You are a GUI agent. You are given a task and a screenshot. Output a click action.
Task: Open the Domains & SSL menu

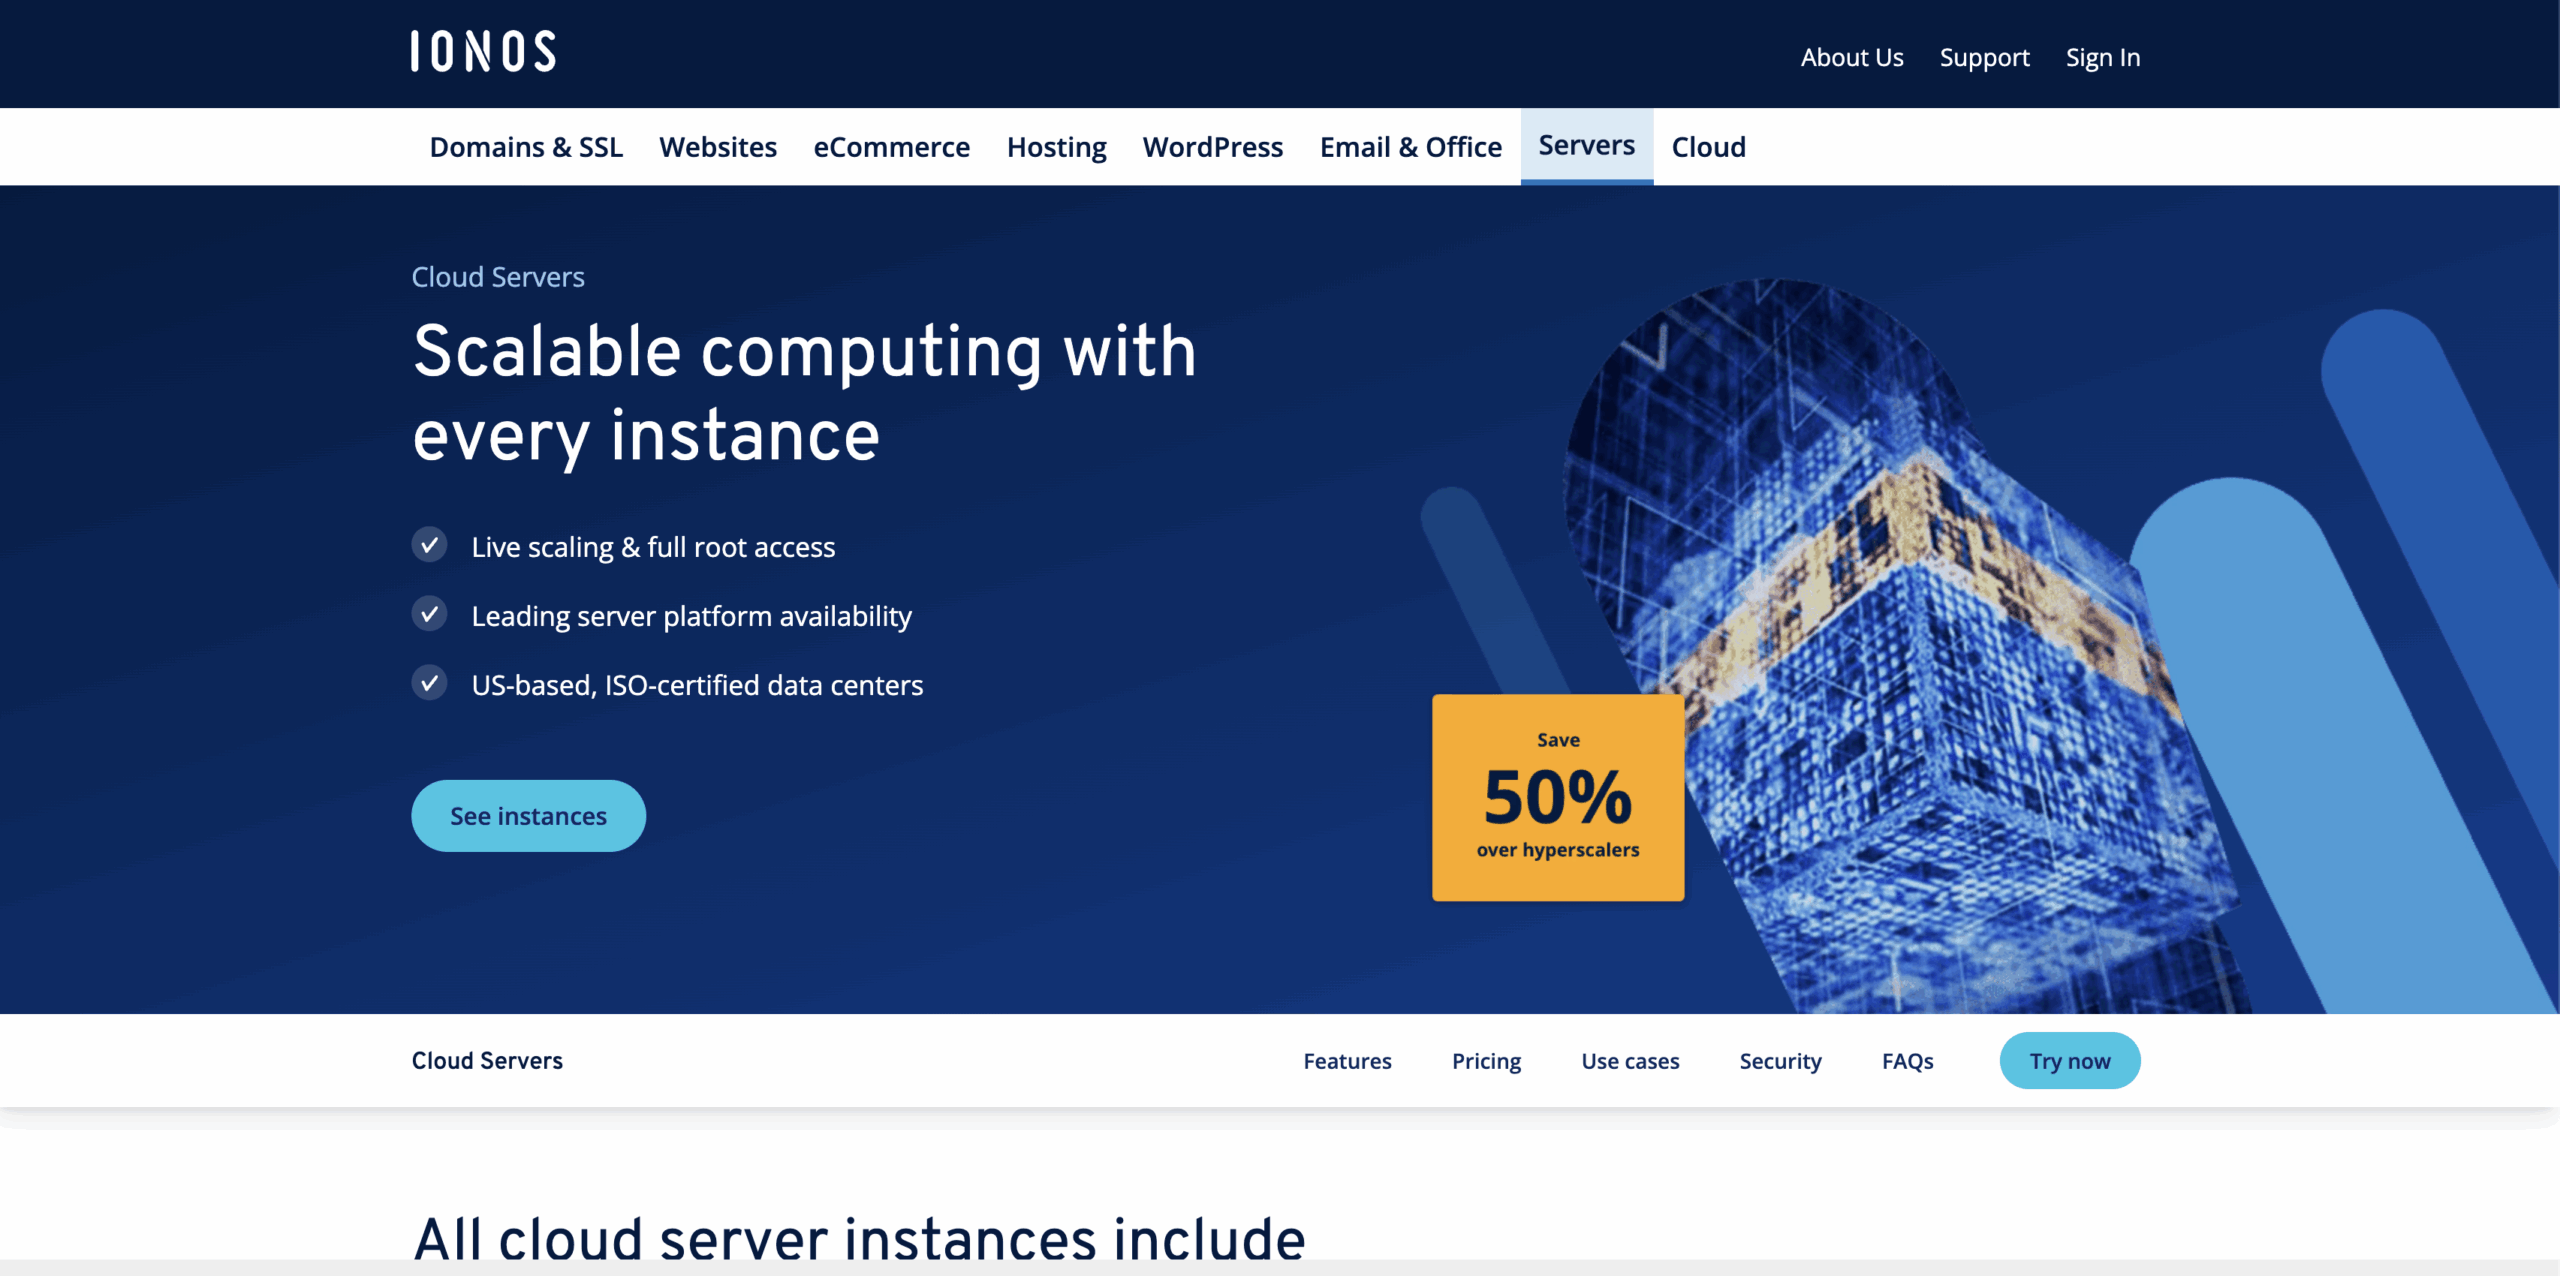526,147
